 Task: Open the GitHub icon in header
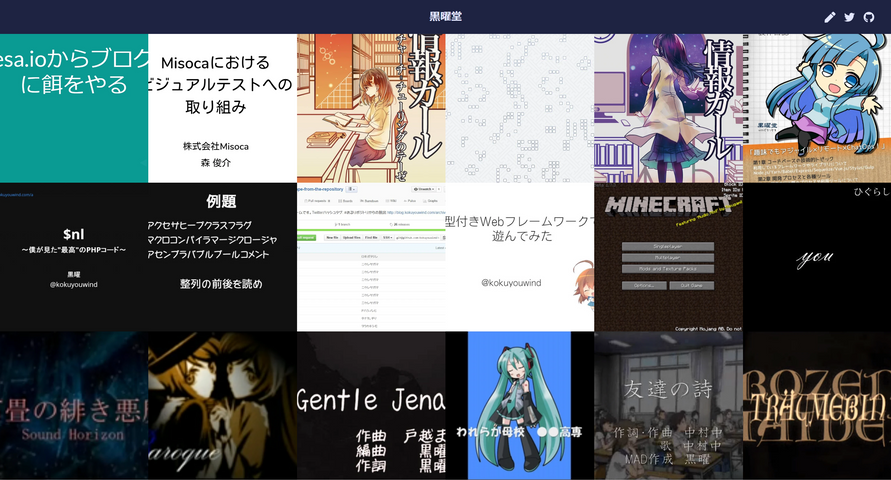[x=868, y=17]
